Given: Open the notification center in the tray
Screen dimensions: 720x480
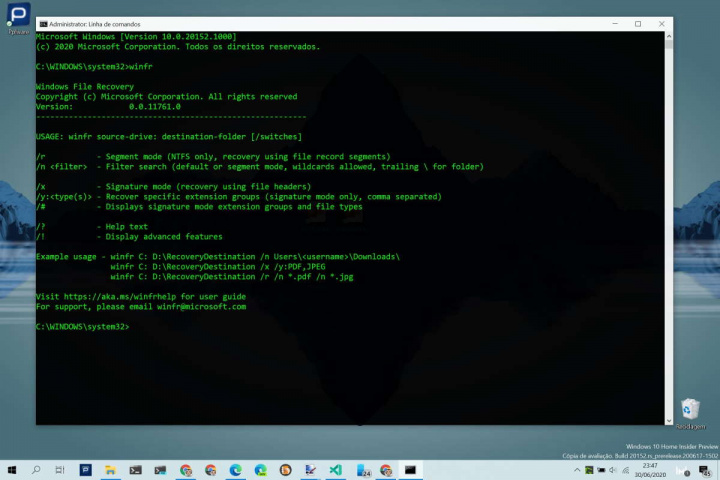Looking at the screenshot, I should click(x=707, y=469).
